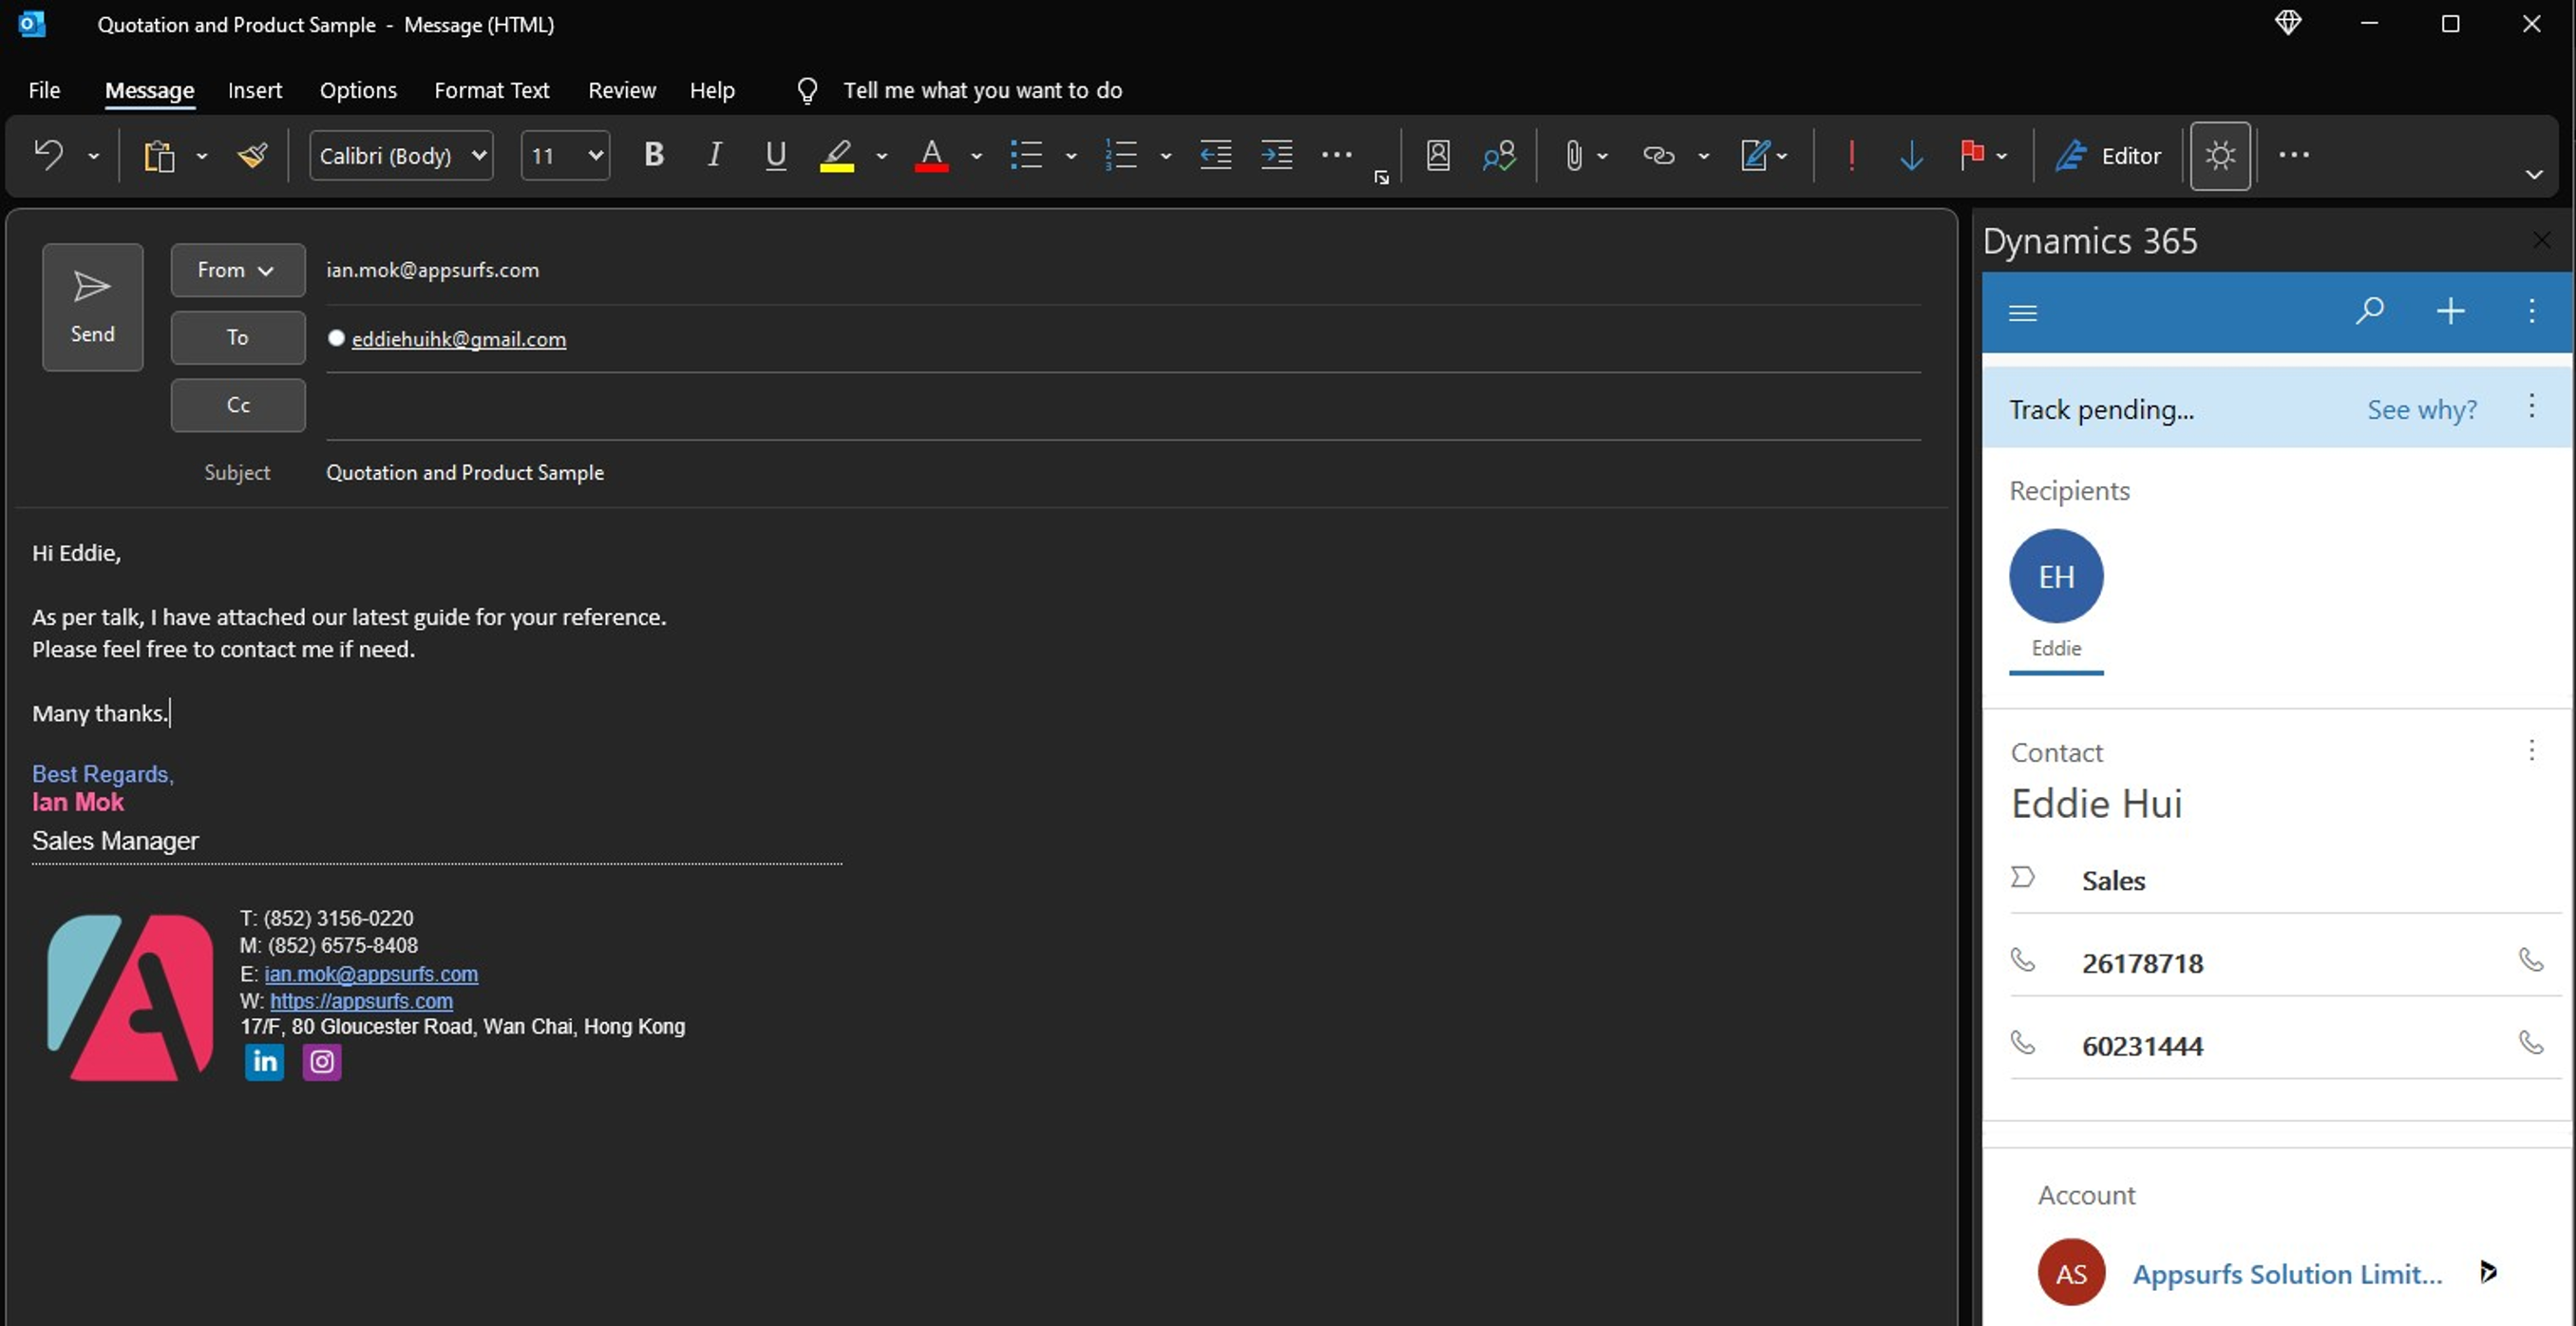Expand bullets style dropdown arrow
Image resolution: width=2576 pixels, height=1326 pixels.
click(x=1071, y=156)
